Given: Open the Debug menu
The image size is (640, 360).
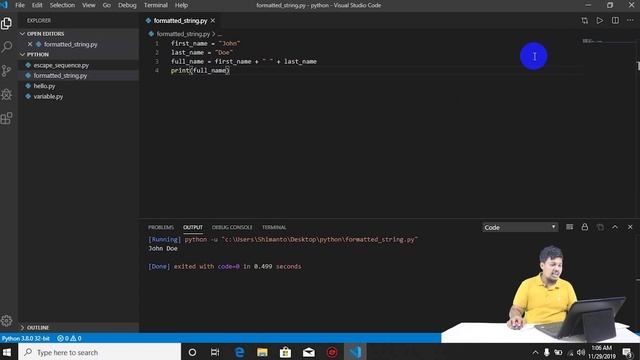Looking at the screenshot, I should point(127,5).
